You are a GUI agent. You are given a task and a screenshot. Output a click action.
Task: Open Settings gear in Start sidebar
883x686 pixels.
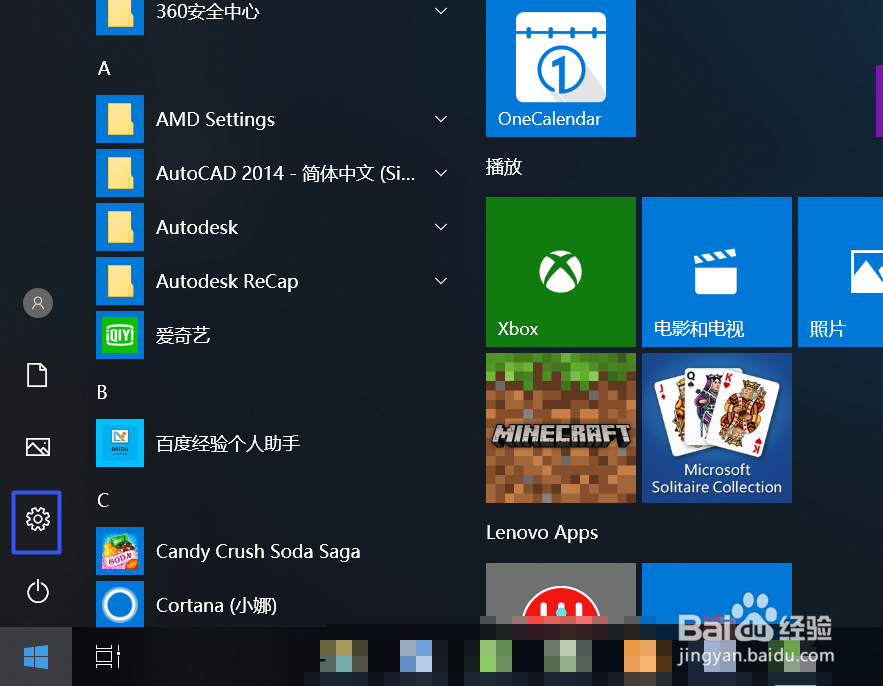pos(37,519)
